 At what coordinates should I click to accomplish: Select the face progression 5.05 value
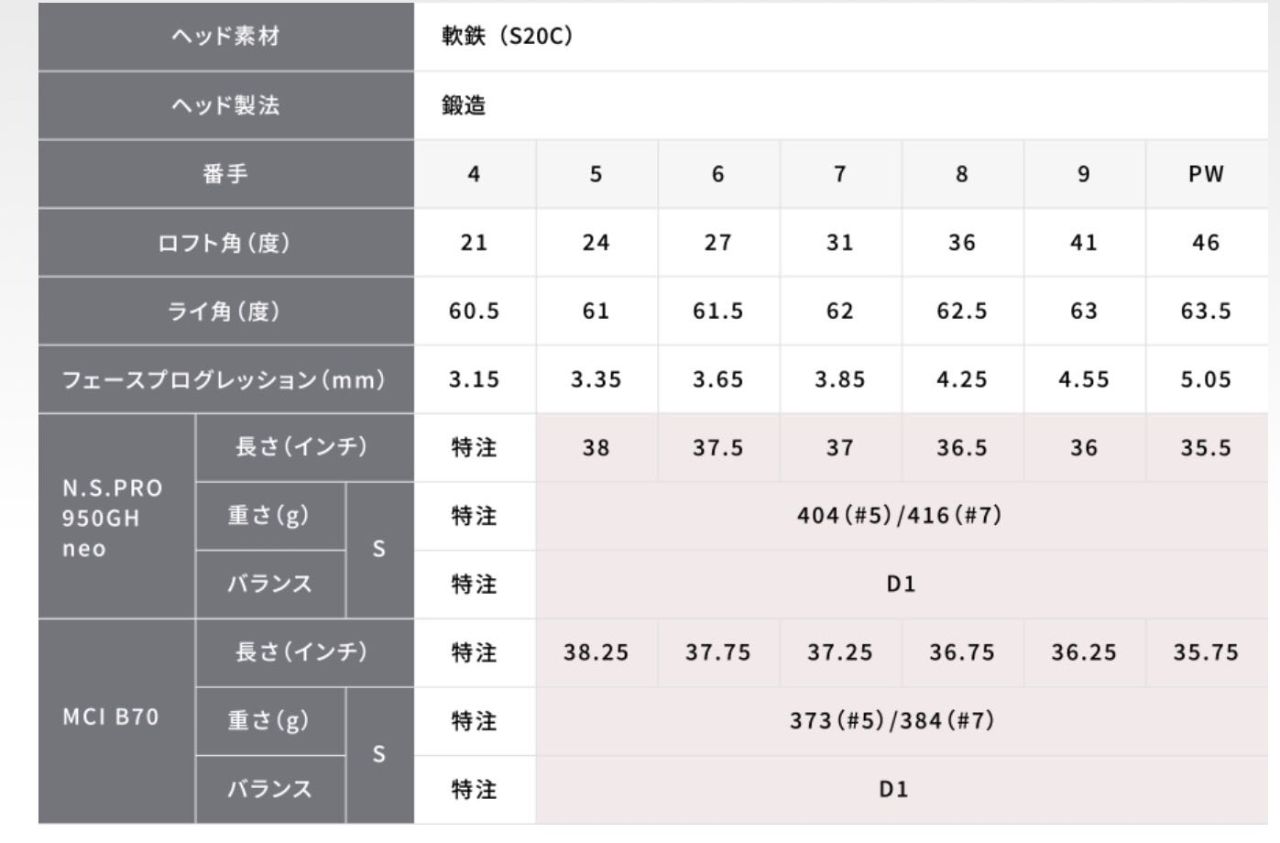[1206, 380]
